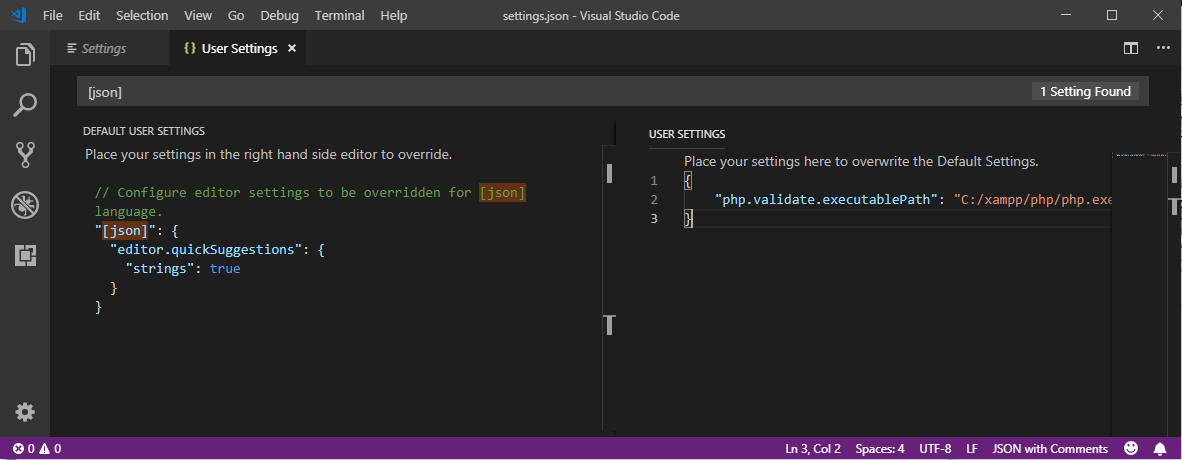Click the "strings" key in default settings
Screen dimensions: 1182x460
(161, 268)
